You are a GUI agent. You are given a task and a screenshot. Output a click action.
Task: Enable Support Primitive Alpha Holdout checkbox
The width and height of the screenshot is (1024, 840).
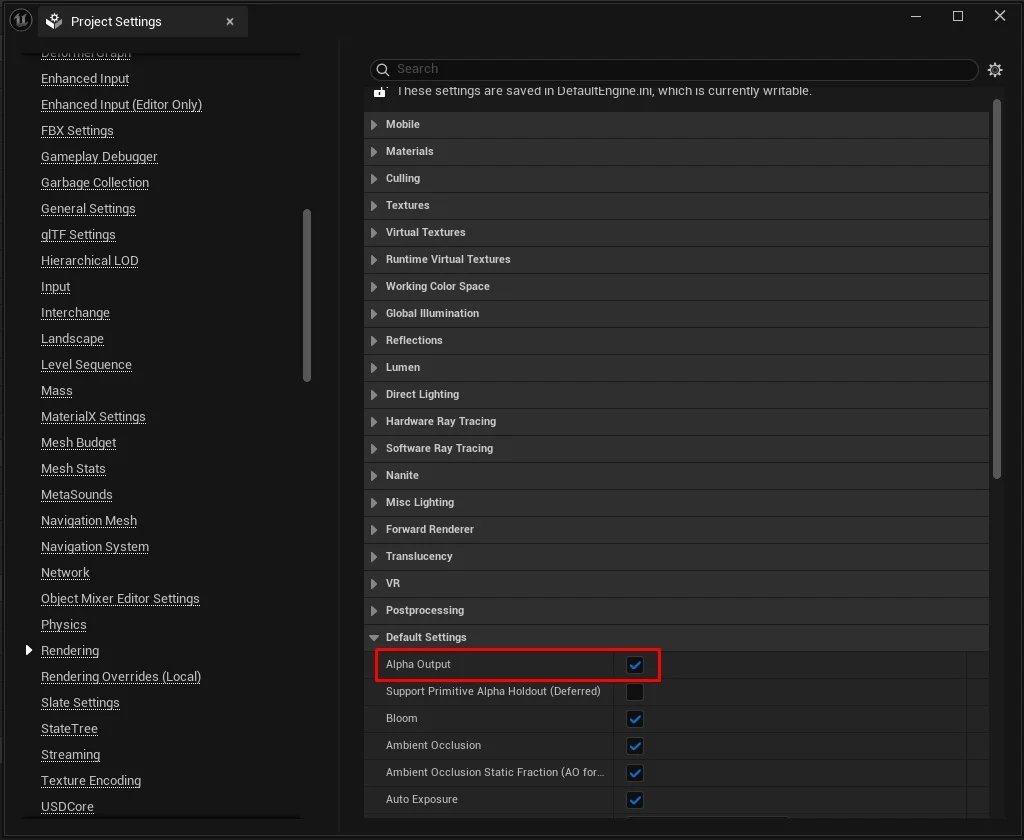tap(635, 692)
